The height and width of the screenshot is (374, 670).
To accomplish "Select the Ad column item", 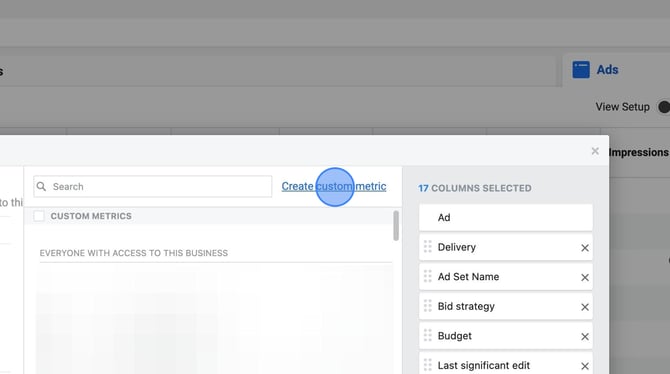I will tap(506, 218).
